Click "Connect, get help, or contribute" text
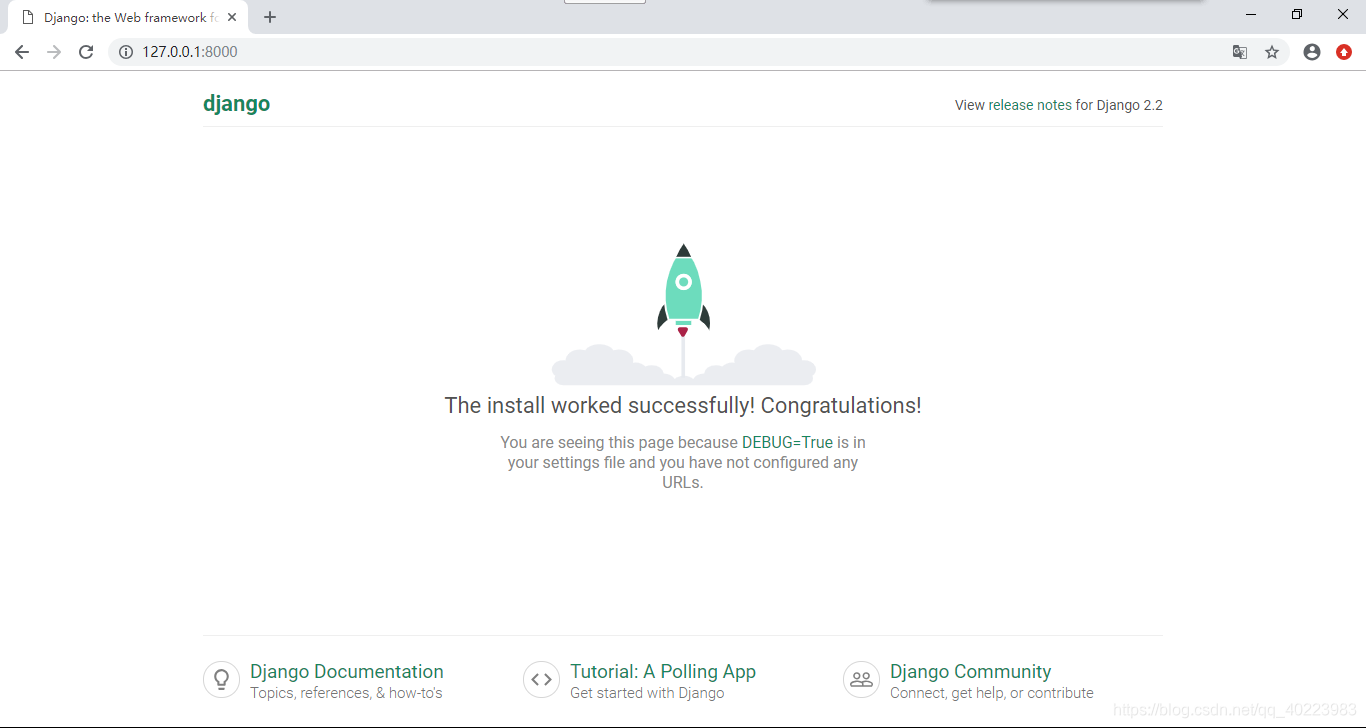Screen dimensions: 1366x728 (x=992, y=693)
